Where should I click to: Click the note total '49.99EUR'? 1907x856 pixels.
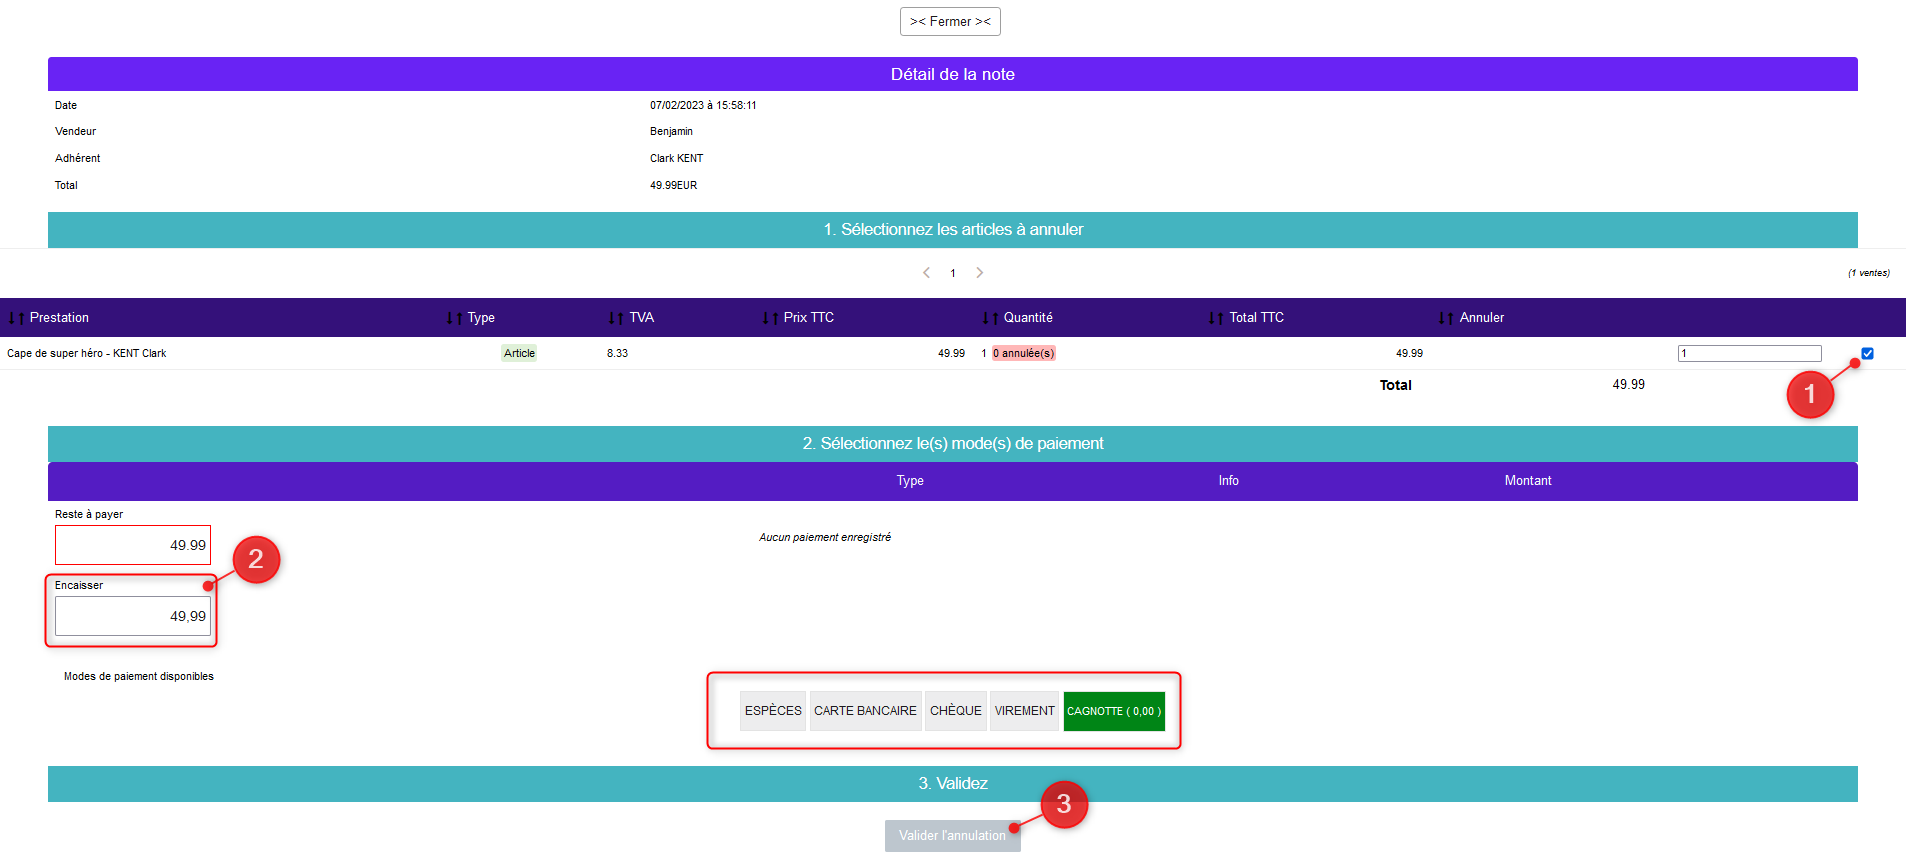674,185
